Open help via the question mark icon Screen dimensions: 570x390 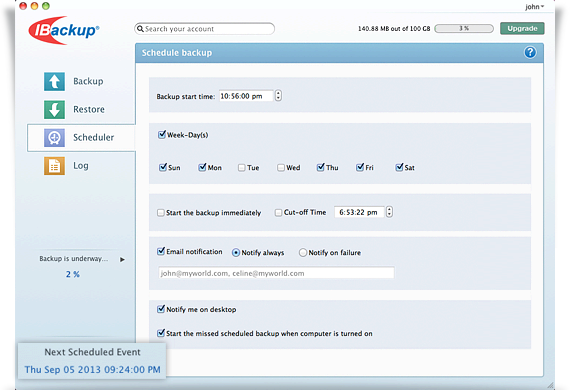click(x=530, y=53)
